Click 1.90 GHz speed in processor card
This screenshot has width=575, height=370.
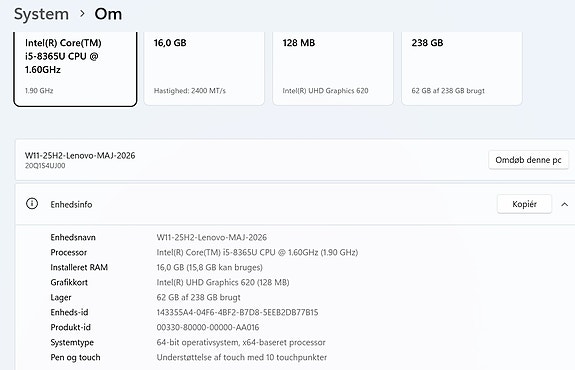(x=39, y=91)
